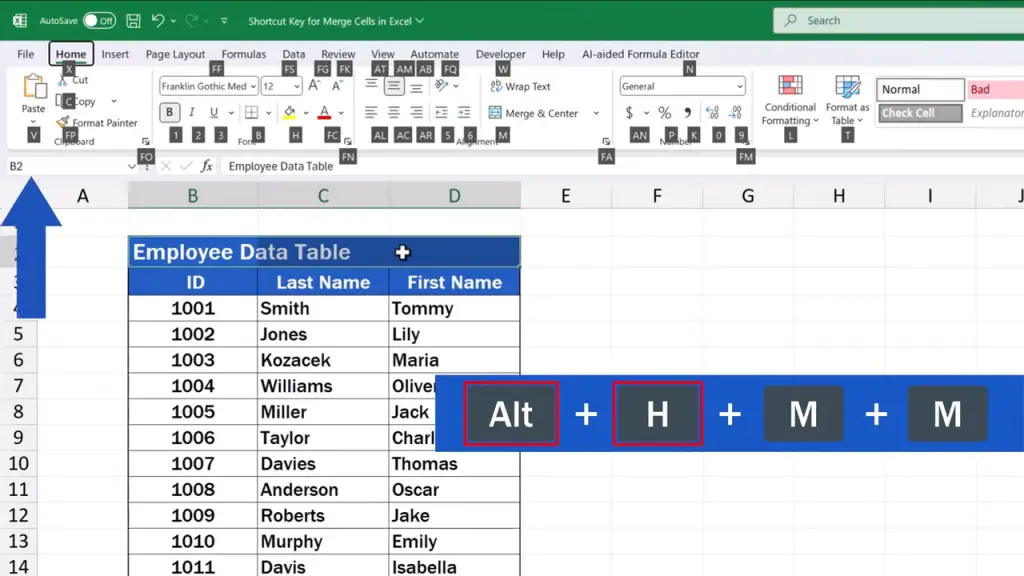Toggle the Bold button
This screenshot has height=576, width=1024.
click(x=170, y=113)
